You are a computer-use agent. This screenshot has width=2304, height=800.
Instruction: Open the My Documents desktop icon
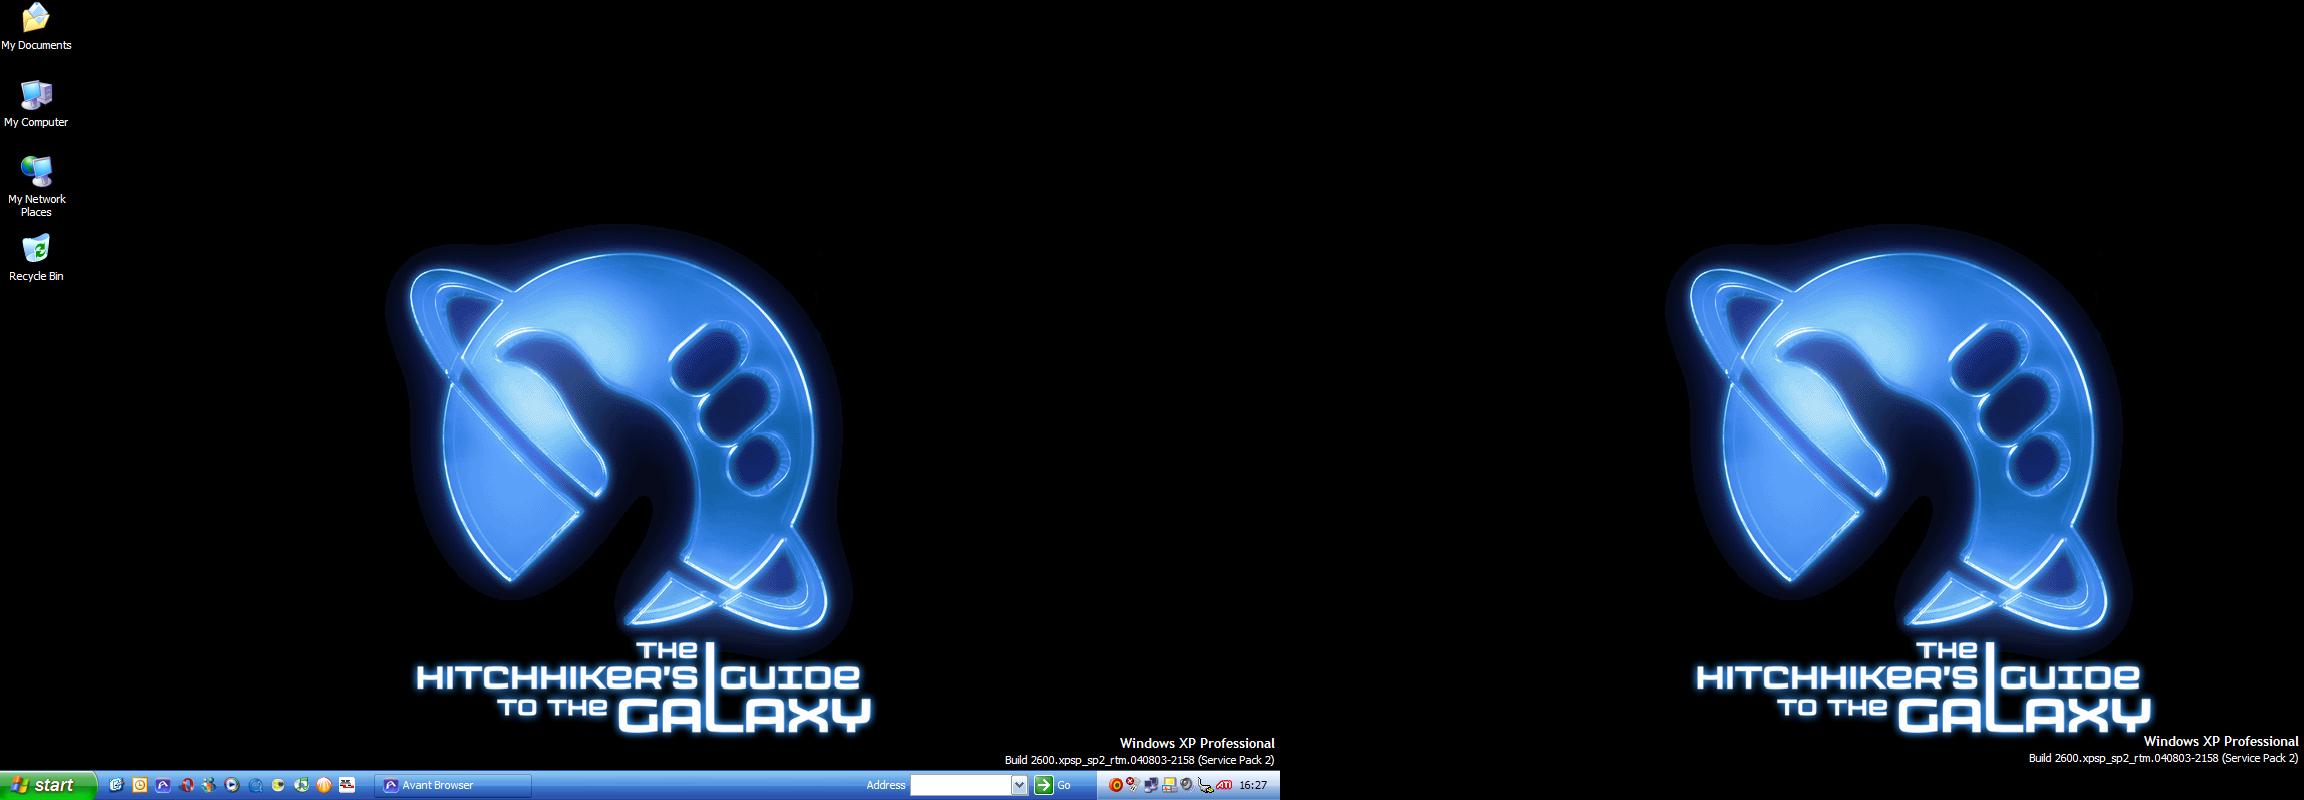point(36,26)
